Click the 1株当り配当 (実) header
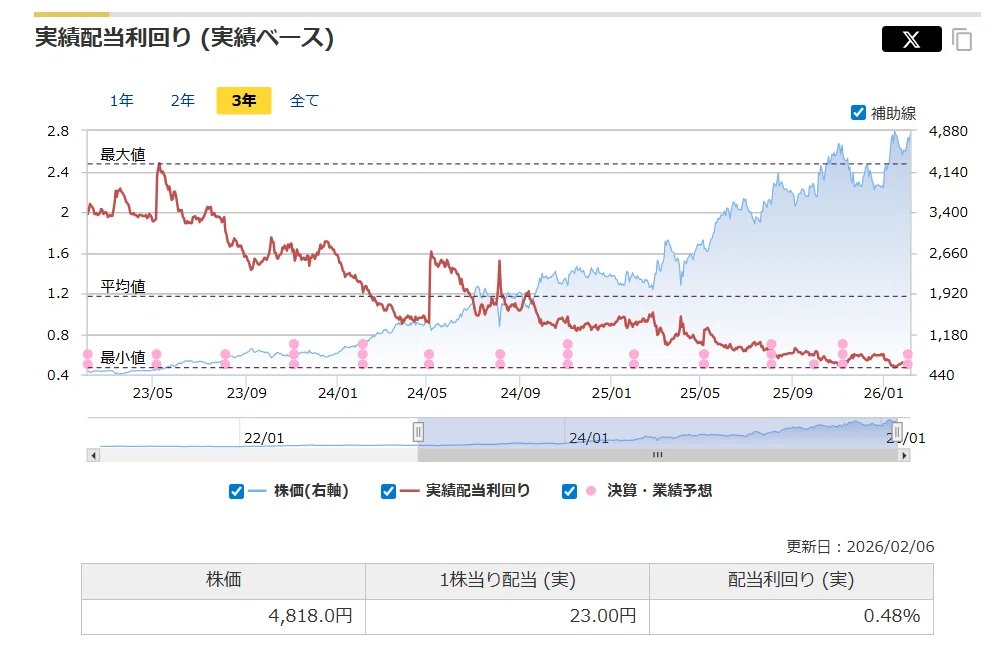This screenshot has width=1007, height=670. (507, 581)
